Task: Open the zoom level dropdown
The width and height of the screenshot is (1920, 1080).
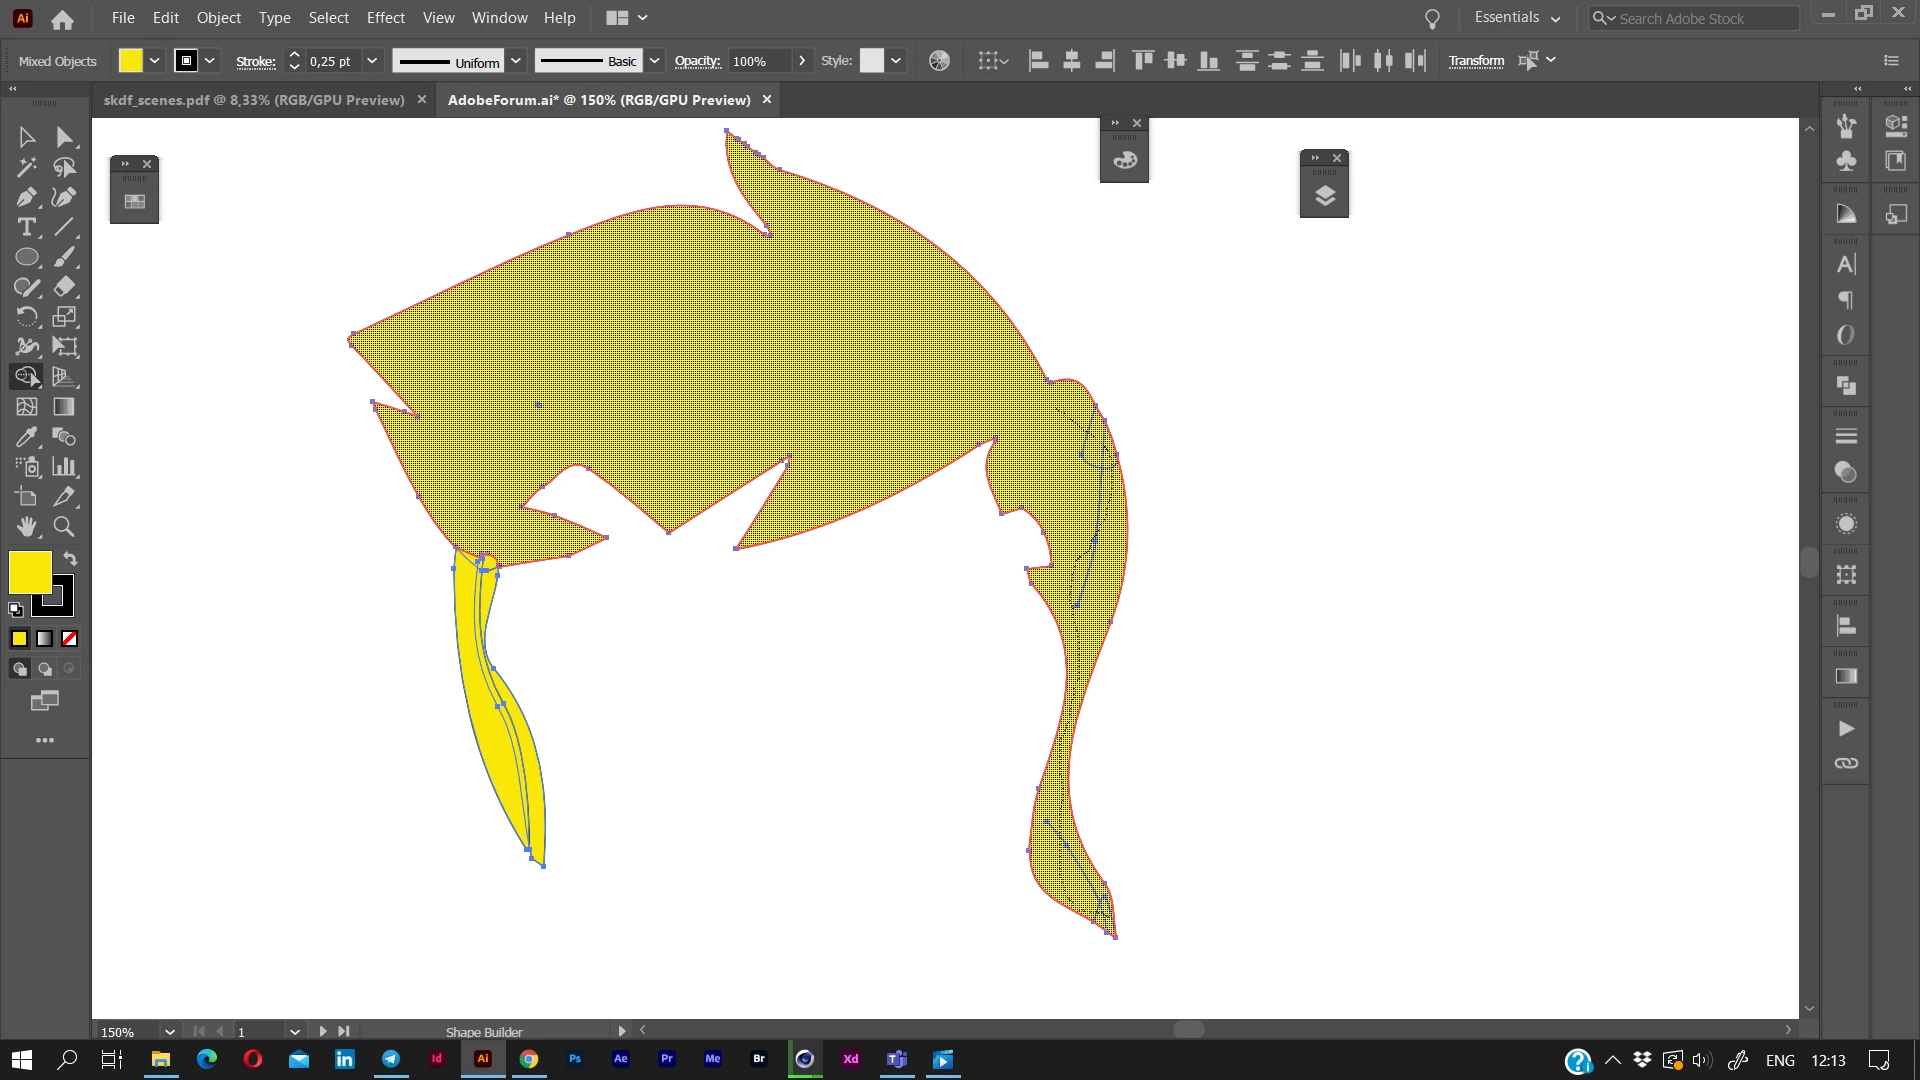Action: coord(169,1031)
